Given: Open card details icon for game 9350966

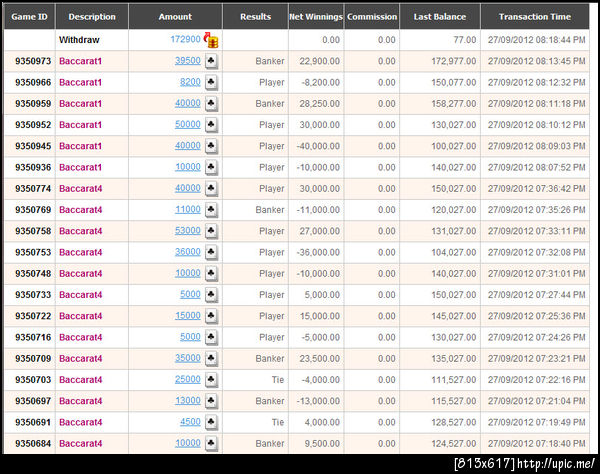Looking at the screenshot, I should pyautogui.click(x=212, y=82).
